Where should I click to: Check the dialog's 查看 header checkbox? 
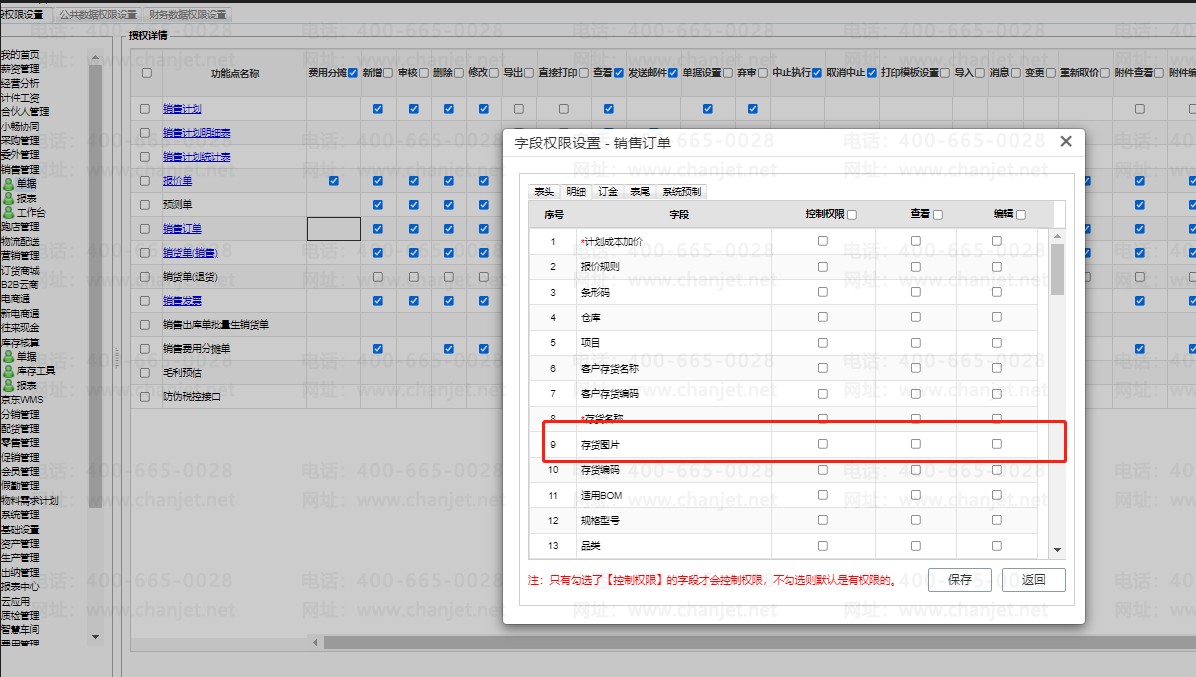tap(938, 215)
